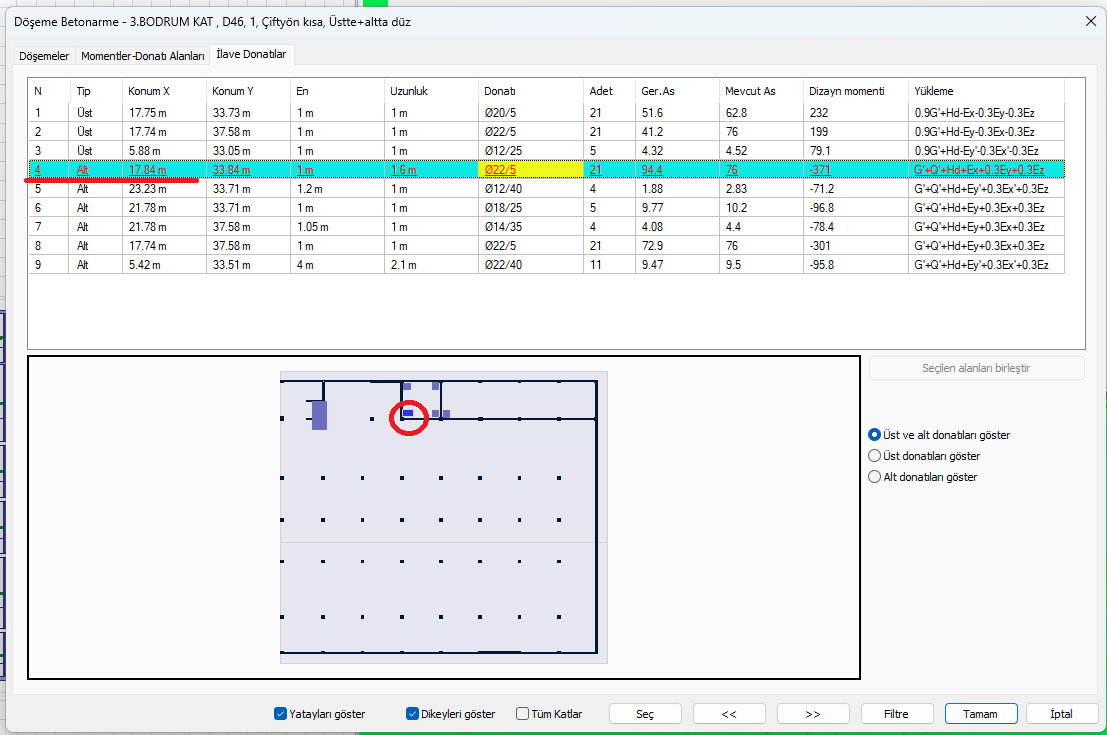Viewport: 1107px width, 735px height.
Task: Enable the 'Tüm Katlar' checkbox
Action: [522, 714]
